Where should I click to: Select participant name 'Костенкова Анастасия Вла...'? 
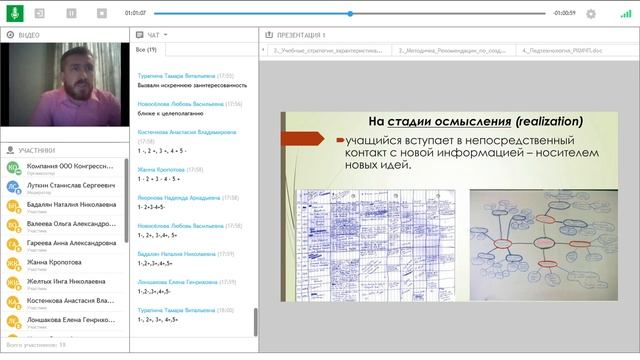pos(71,300)
